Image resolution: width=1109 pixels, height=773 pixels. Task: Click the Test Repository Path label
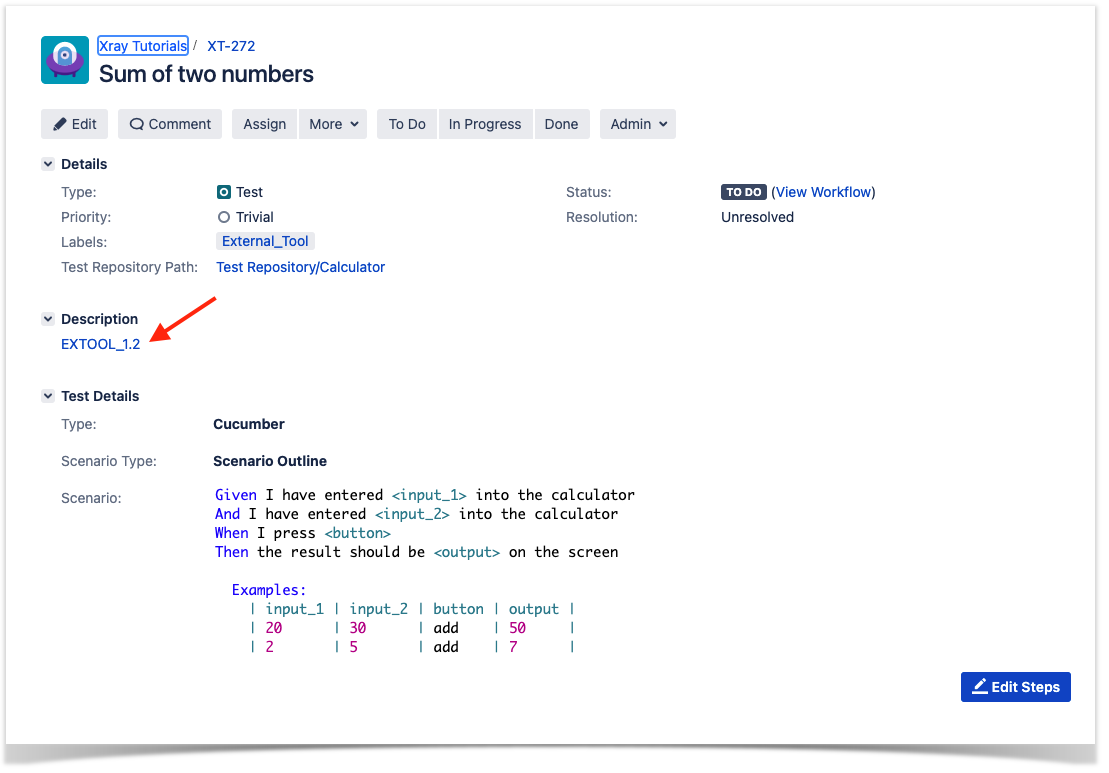point(129,267)
